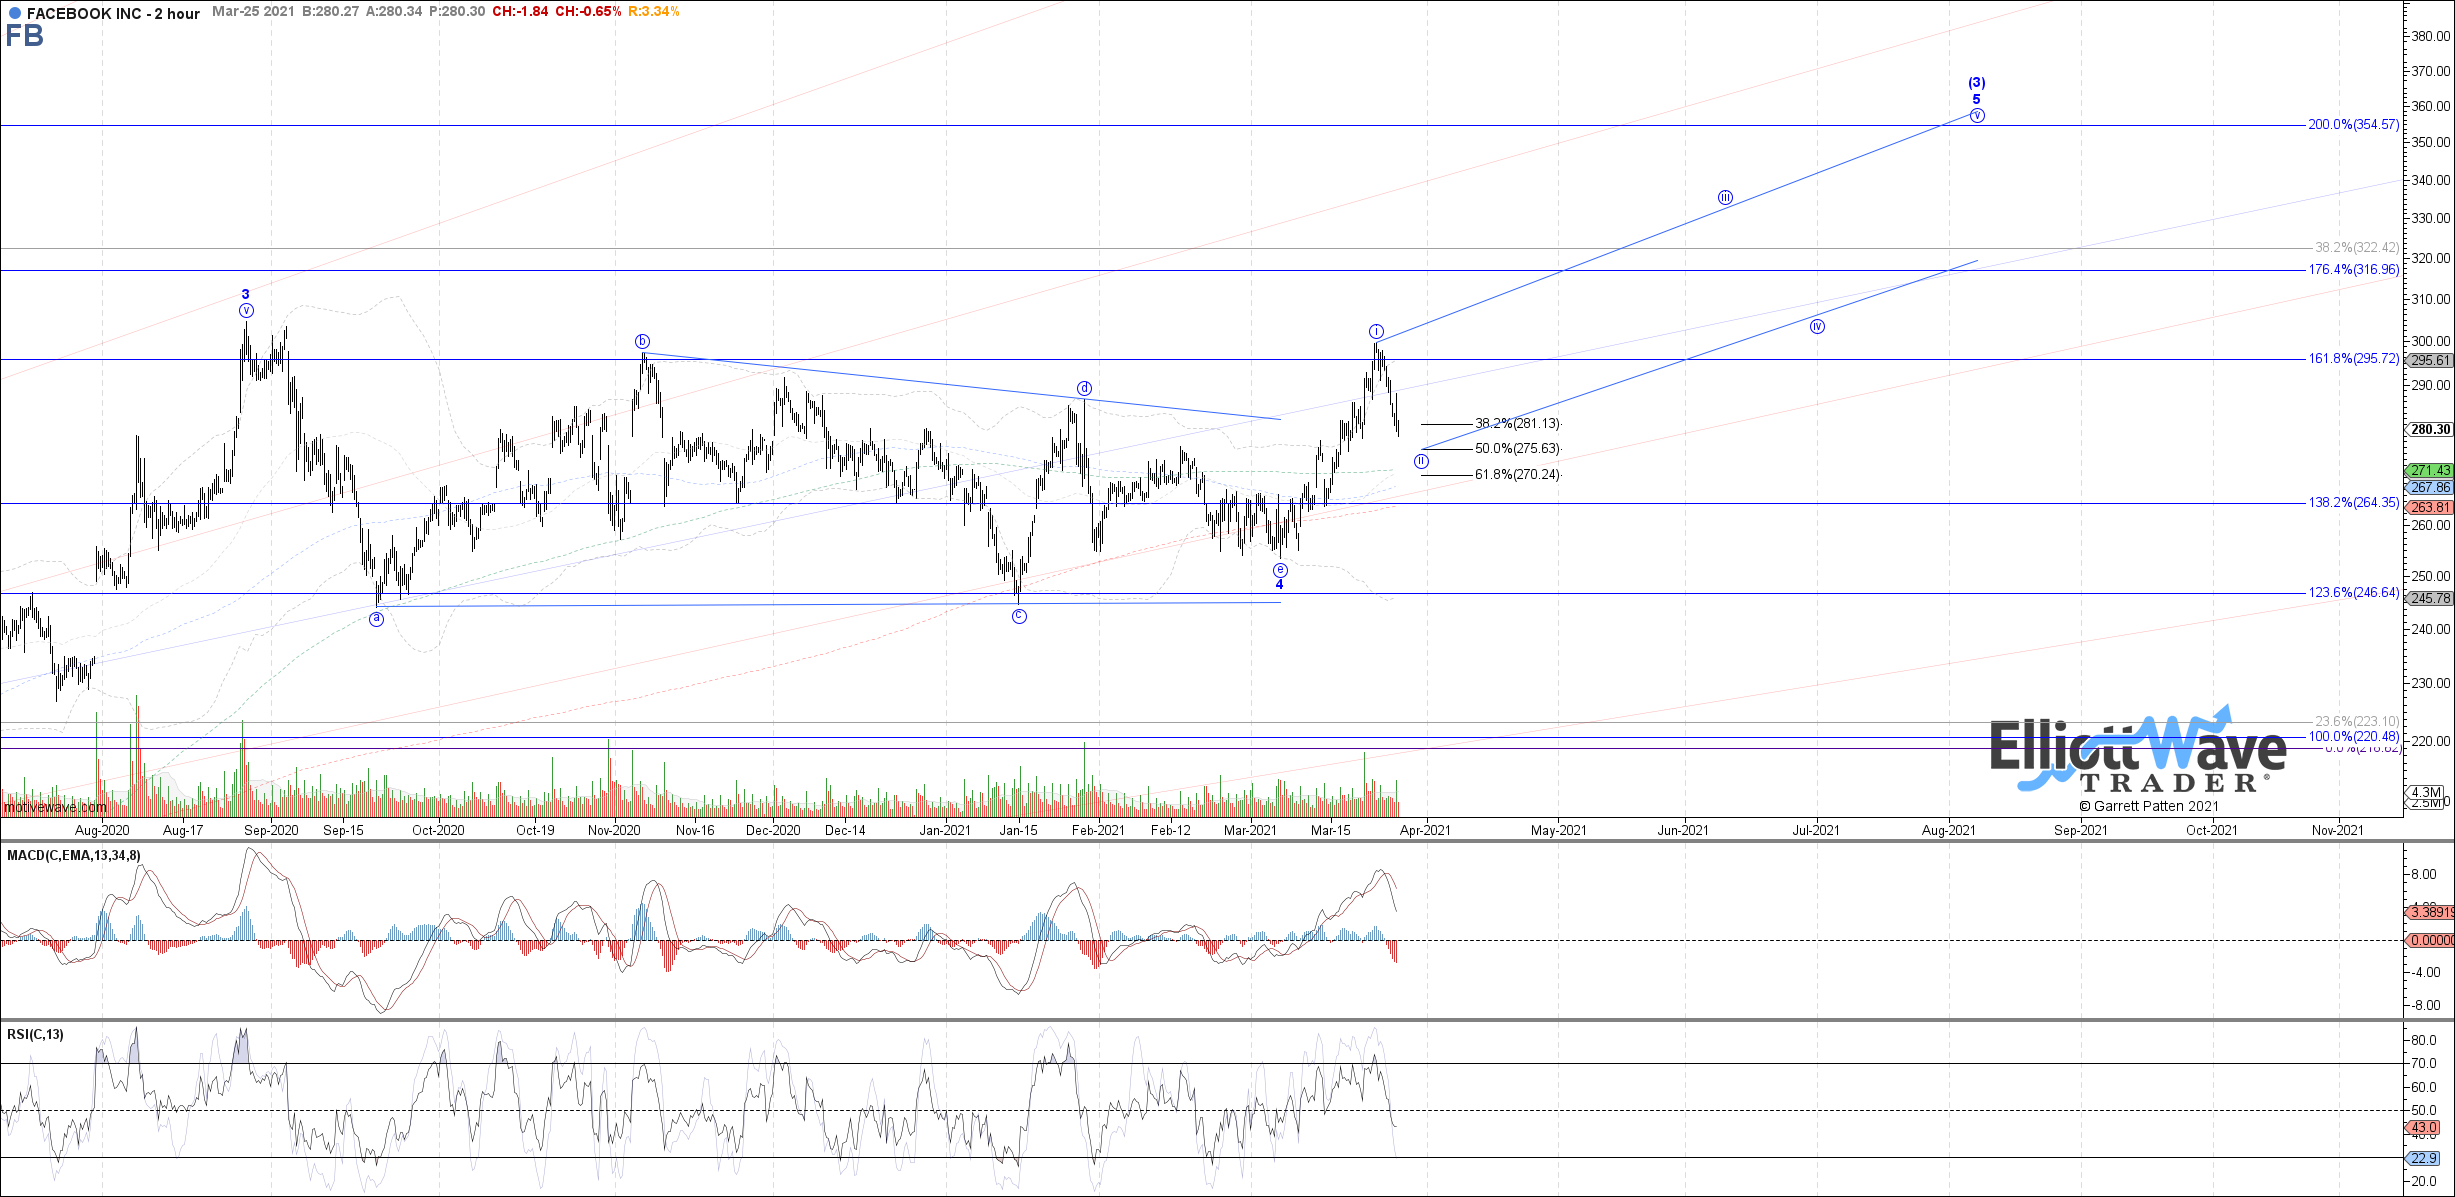2455x1197 pixels.
Task: Click the 61.8%(270.24) pullback level label
Action: 1517,475
